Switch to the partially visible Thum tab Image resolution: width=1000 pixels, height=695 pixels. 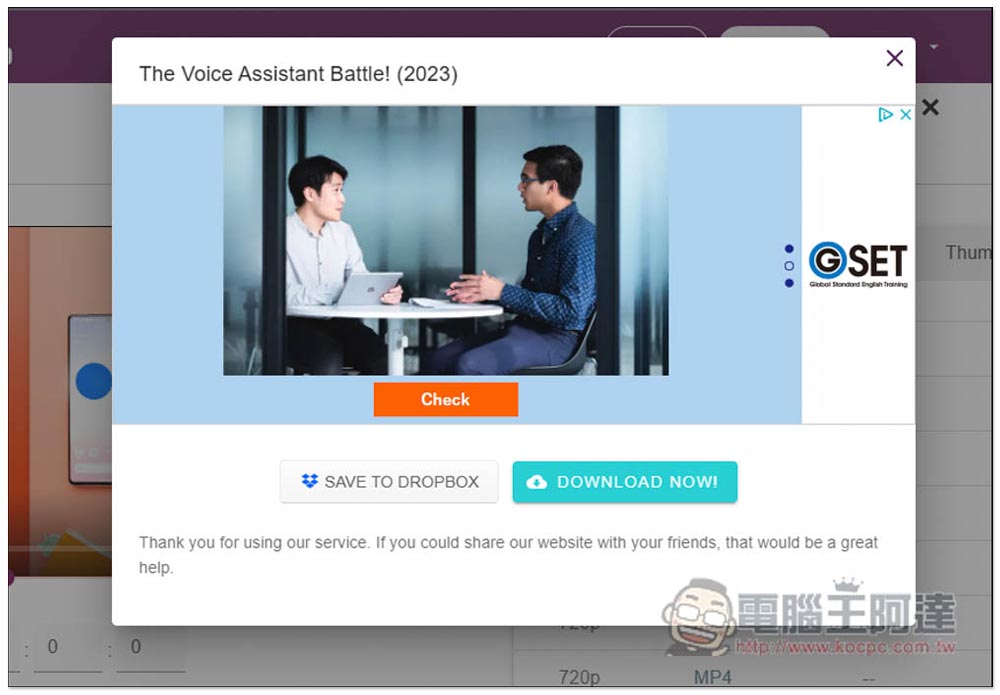click(968, 252)
